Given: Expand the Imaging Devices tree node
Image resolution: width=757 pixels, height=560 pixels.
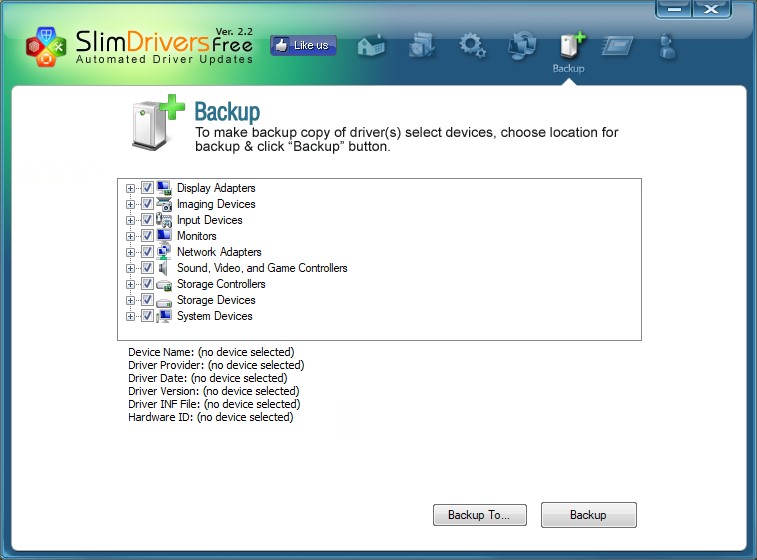Looking at the screenshot, I should pyautogui.click(x=130, y=204).
